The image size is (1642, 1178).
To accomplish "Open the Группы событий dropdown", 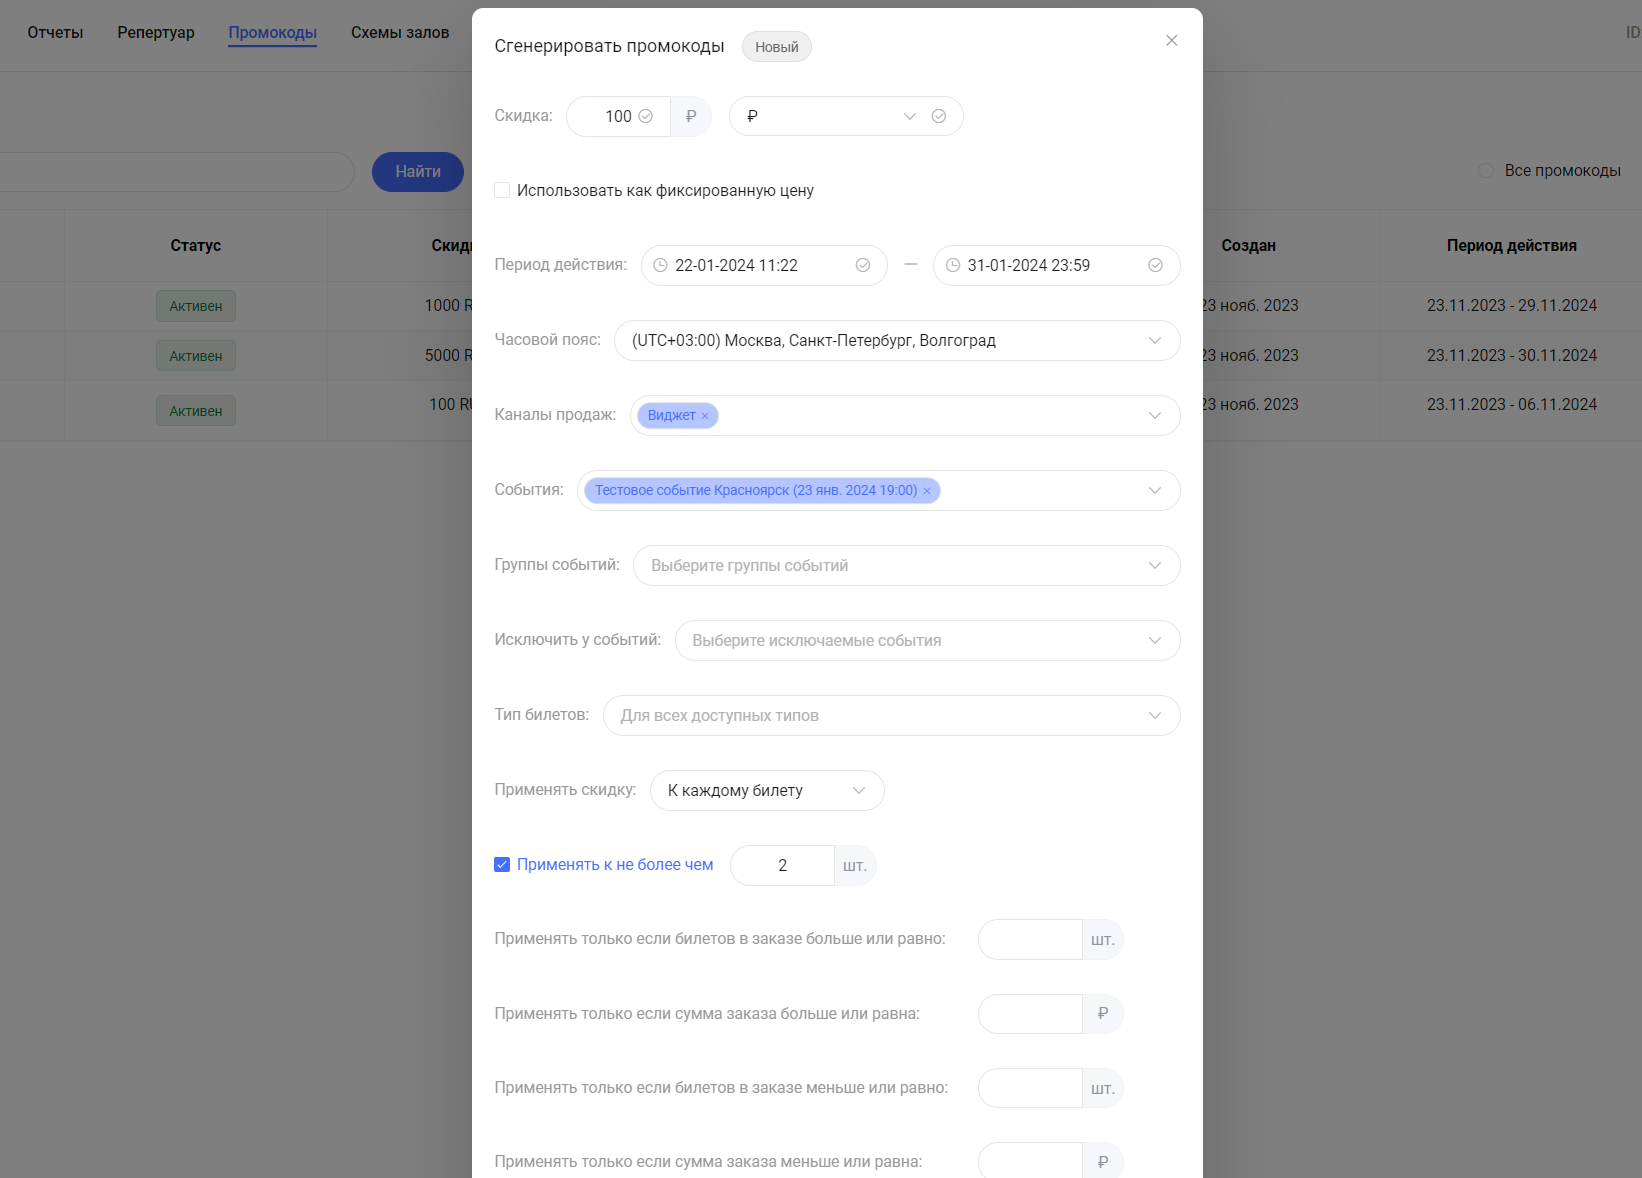I will (906, 565).
